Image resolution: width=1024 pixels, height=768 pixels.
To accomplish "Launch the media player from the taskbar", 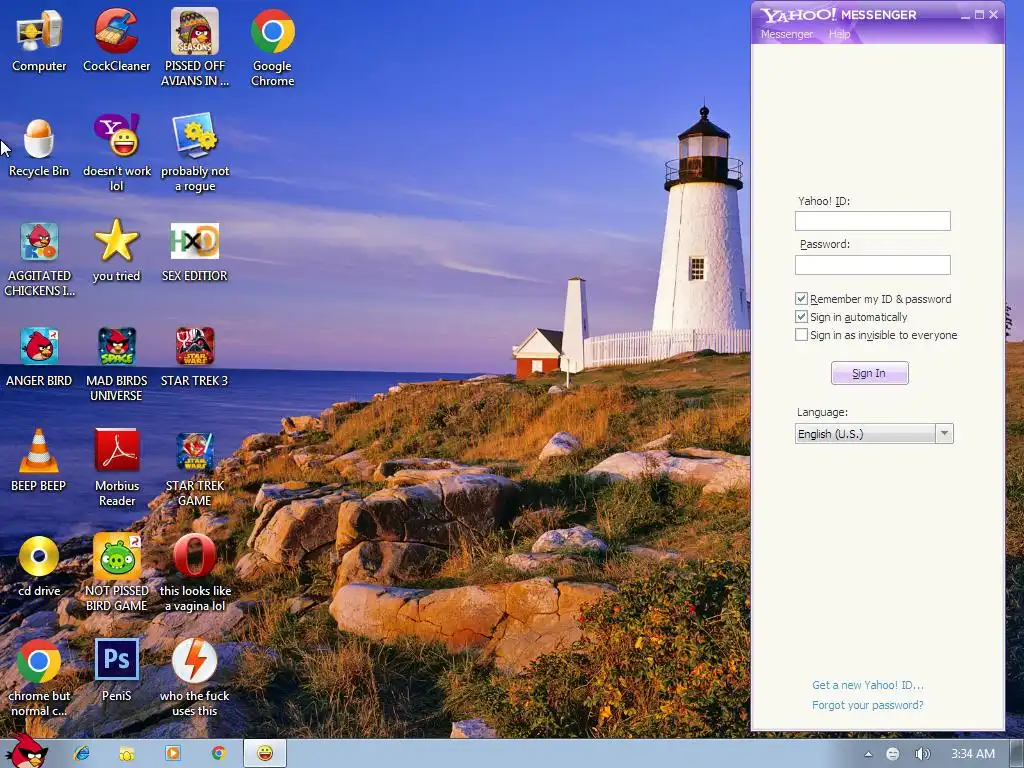I will [172, 753].
